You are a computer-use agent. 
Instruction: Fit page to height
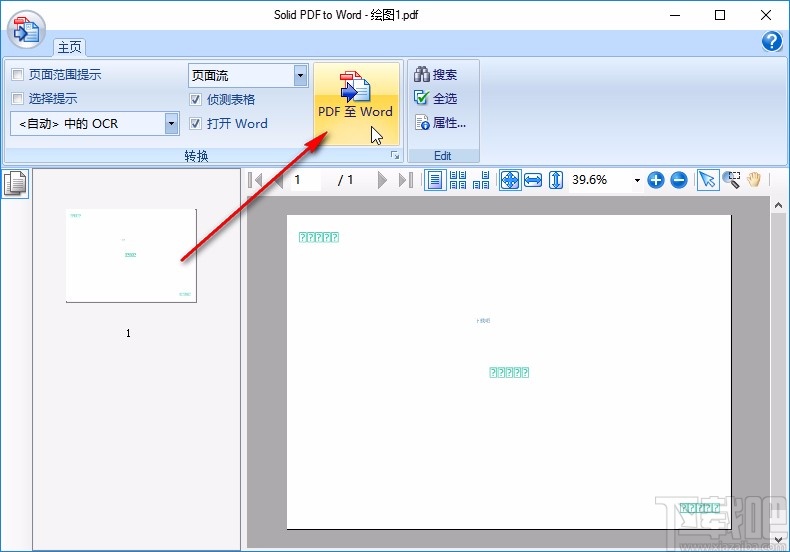coord(556,180)
